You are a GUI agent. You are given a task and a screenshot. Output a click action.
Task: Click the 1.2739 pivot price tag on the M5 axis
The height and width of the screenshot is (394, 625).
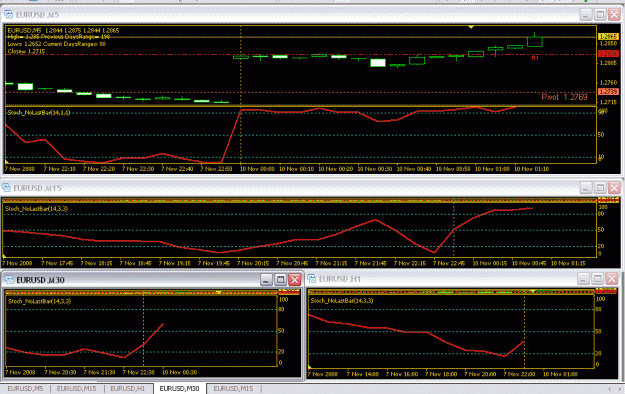pos(609,92)
